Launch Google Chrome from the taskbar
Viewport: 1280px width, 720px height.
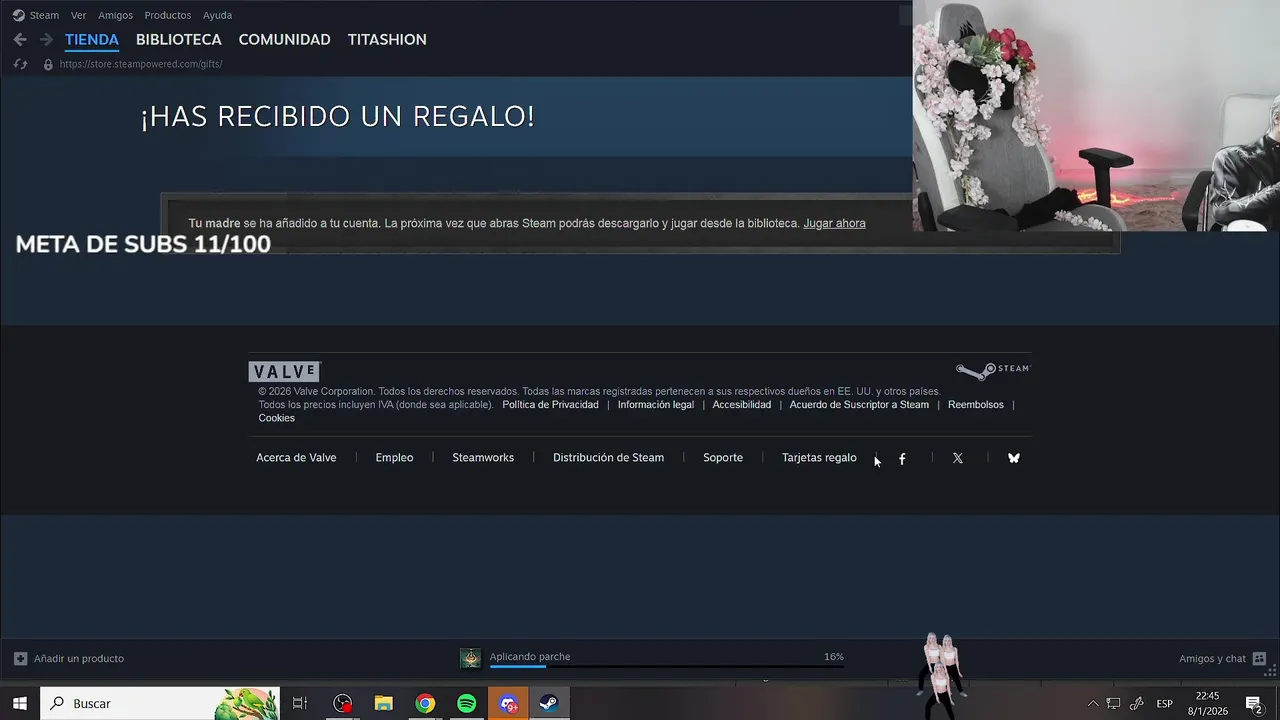click(x=425, y=703)
